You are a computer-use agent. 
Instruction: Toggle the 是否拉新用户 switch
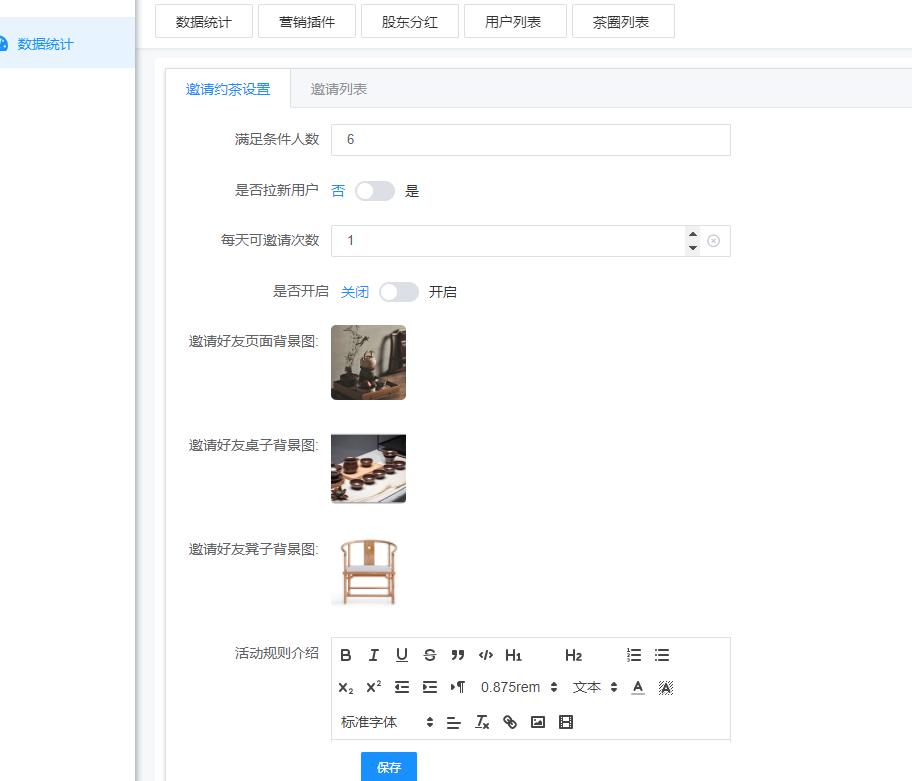[375, 191]
